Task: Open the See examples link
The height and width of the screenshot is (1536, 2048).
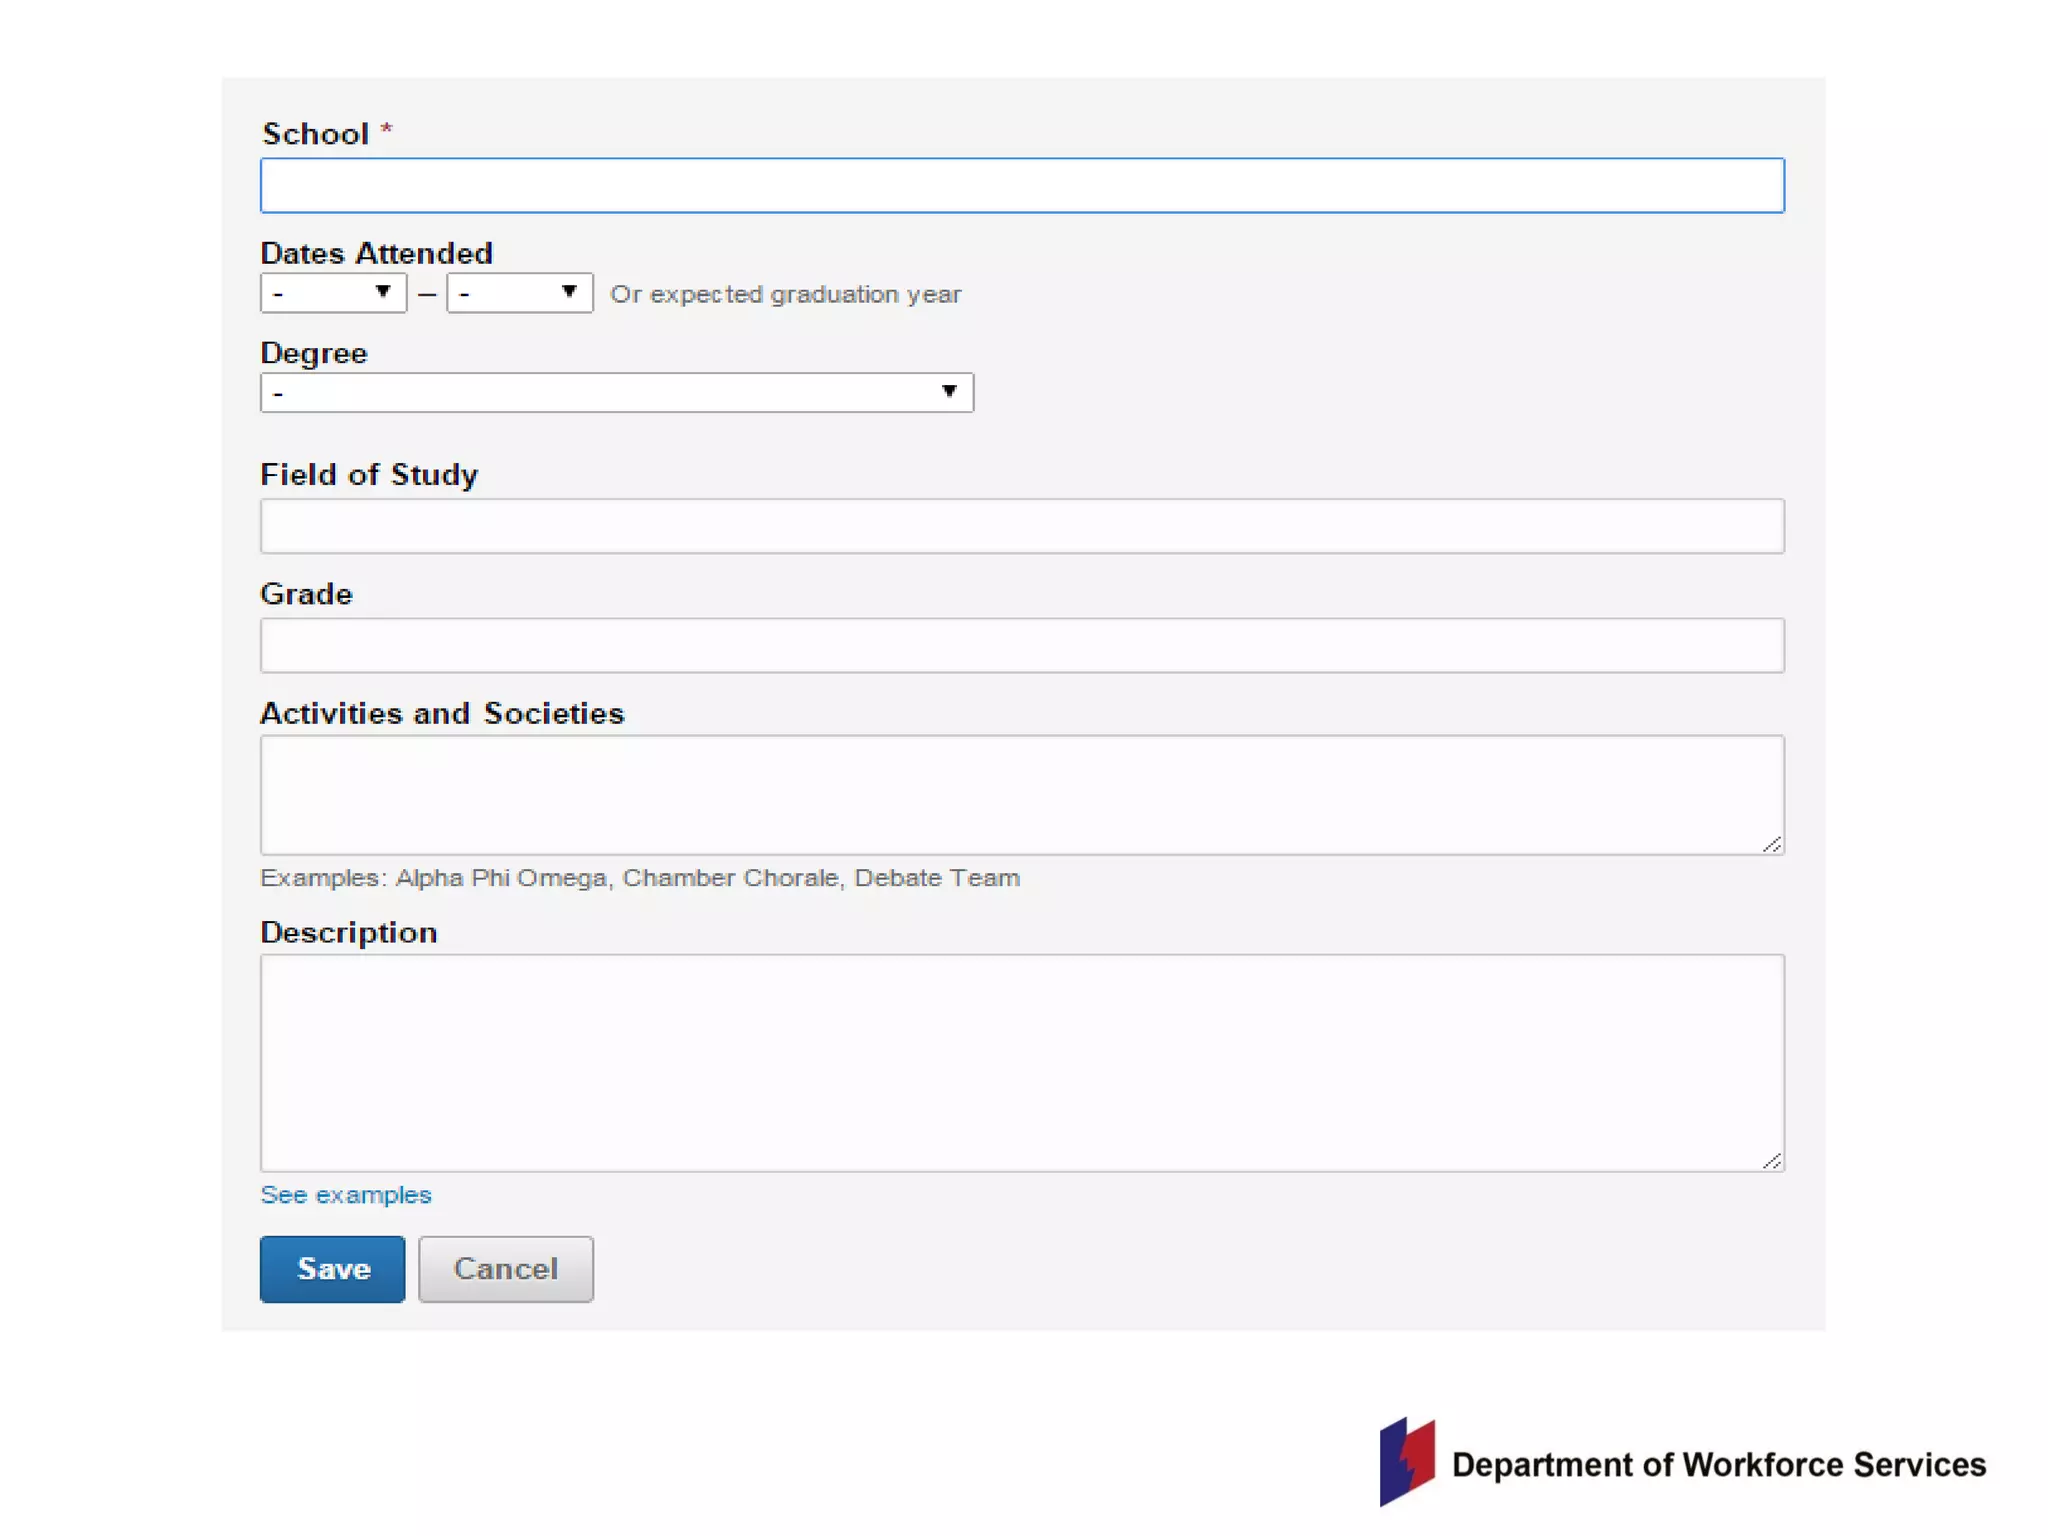Action: coord(345,1195)
